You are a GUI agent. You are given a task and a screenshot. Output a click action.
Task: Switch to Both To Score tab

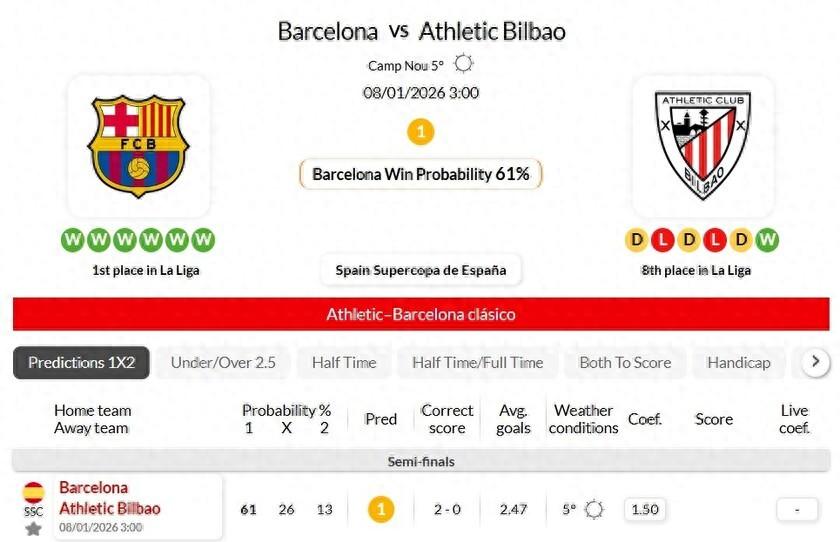click(625, 363)
